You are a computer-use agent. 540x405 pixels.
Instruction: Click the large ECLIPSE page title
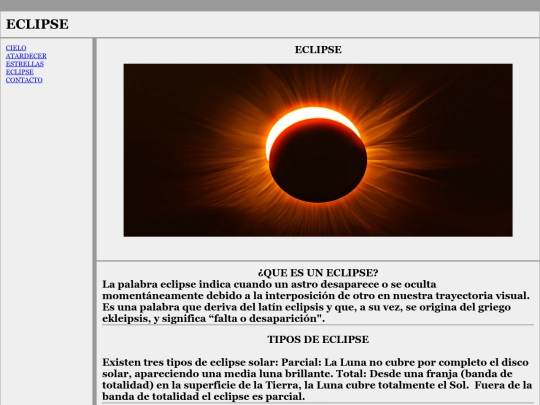point(37,24)
